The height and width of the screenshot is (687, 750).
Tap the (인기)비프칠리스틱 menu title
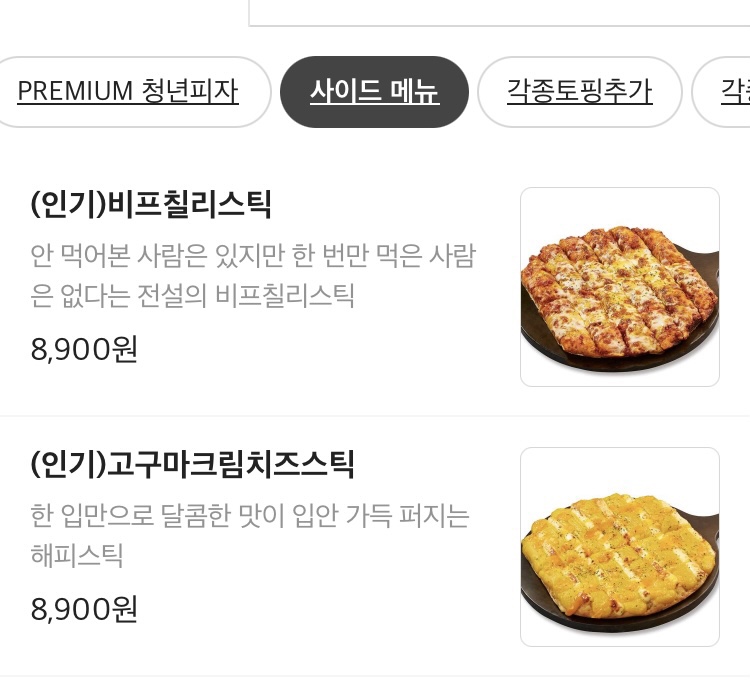[x=151, y=204]
